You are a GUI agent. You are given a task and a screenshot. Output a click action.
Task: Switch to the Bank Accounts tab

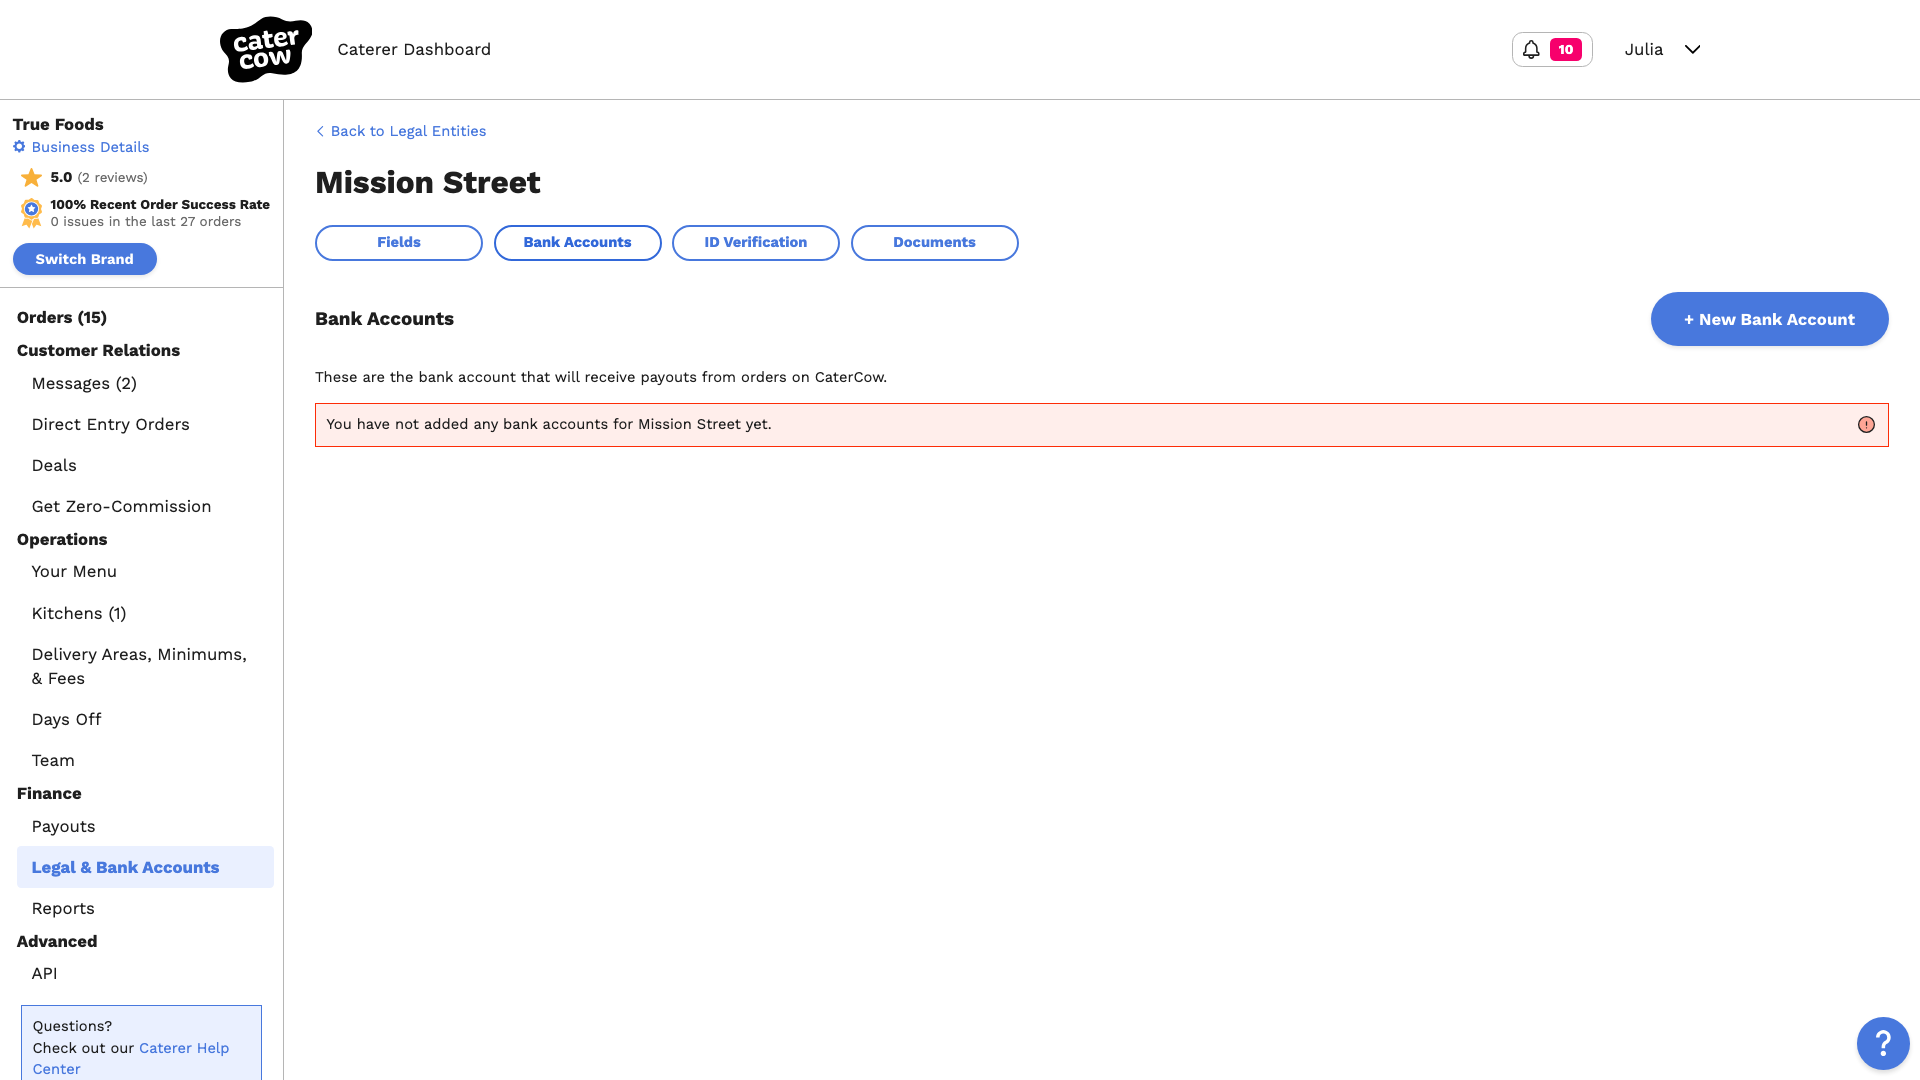(578, 243)
